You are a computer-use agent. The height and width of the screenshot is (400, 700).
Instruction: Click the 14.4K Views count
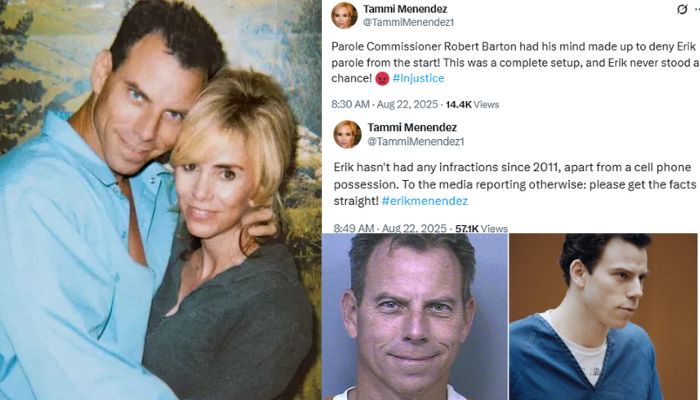point(472,104)
